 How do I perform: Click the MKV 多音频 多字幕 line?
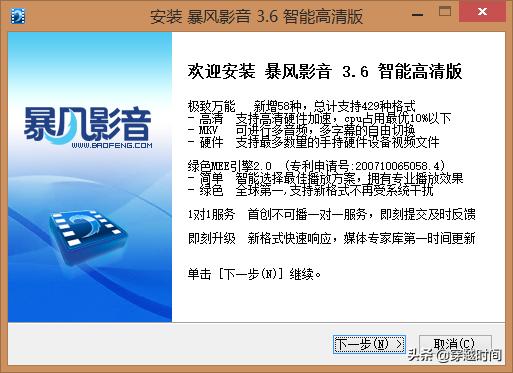click(x=301, y=130)
